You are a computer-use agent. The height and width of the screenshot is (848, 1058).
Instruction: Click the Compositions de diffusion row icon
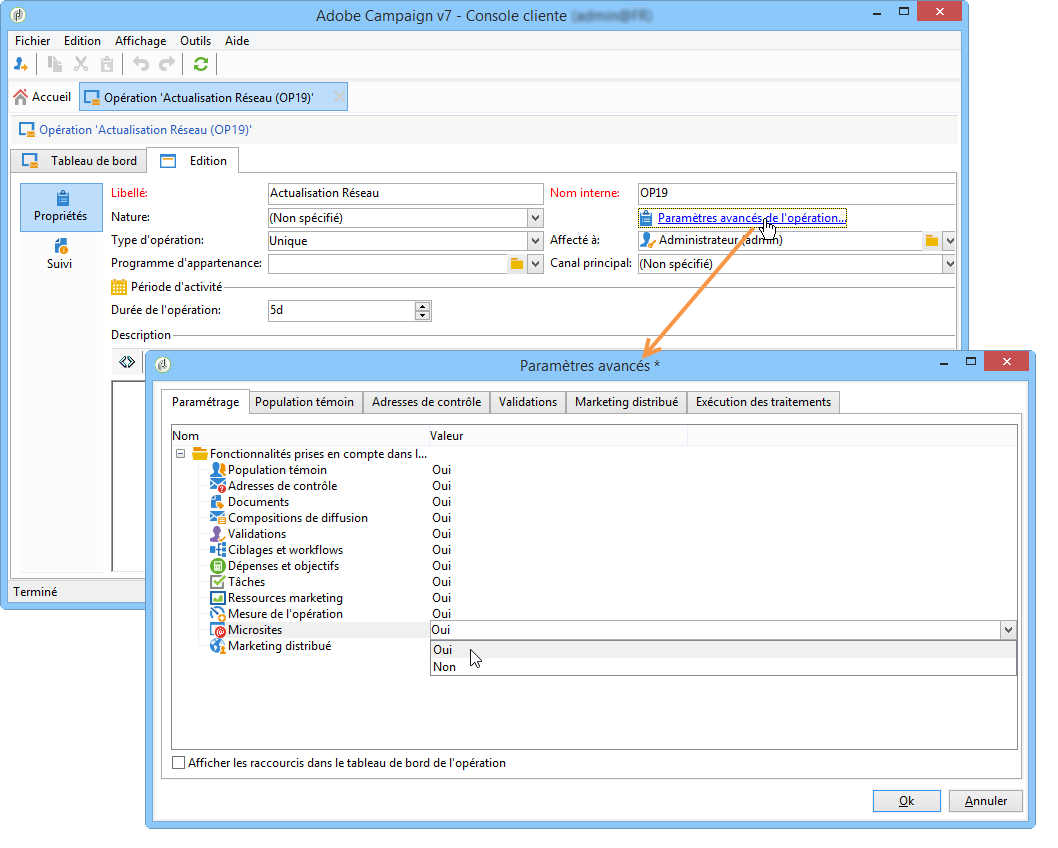coord(217,518)
